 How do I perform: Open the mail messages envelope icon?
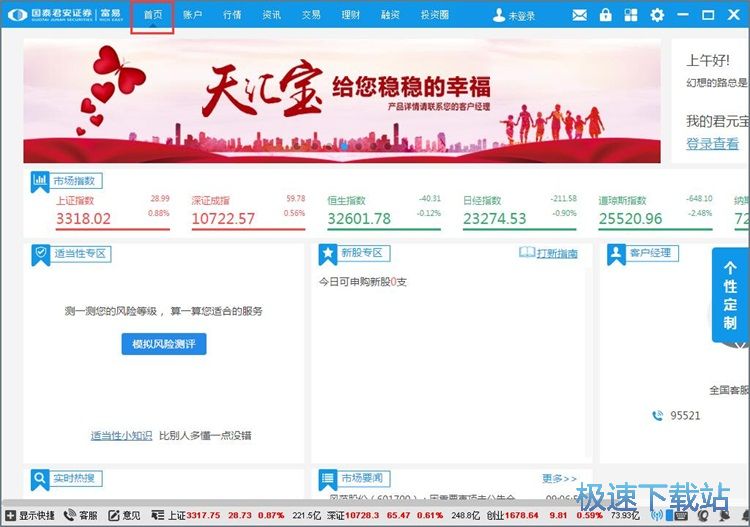(580, 15)
